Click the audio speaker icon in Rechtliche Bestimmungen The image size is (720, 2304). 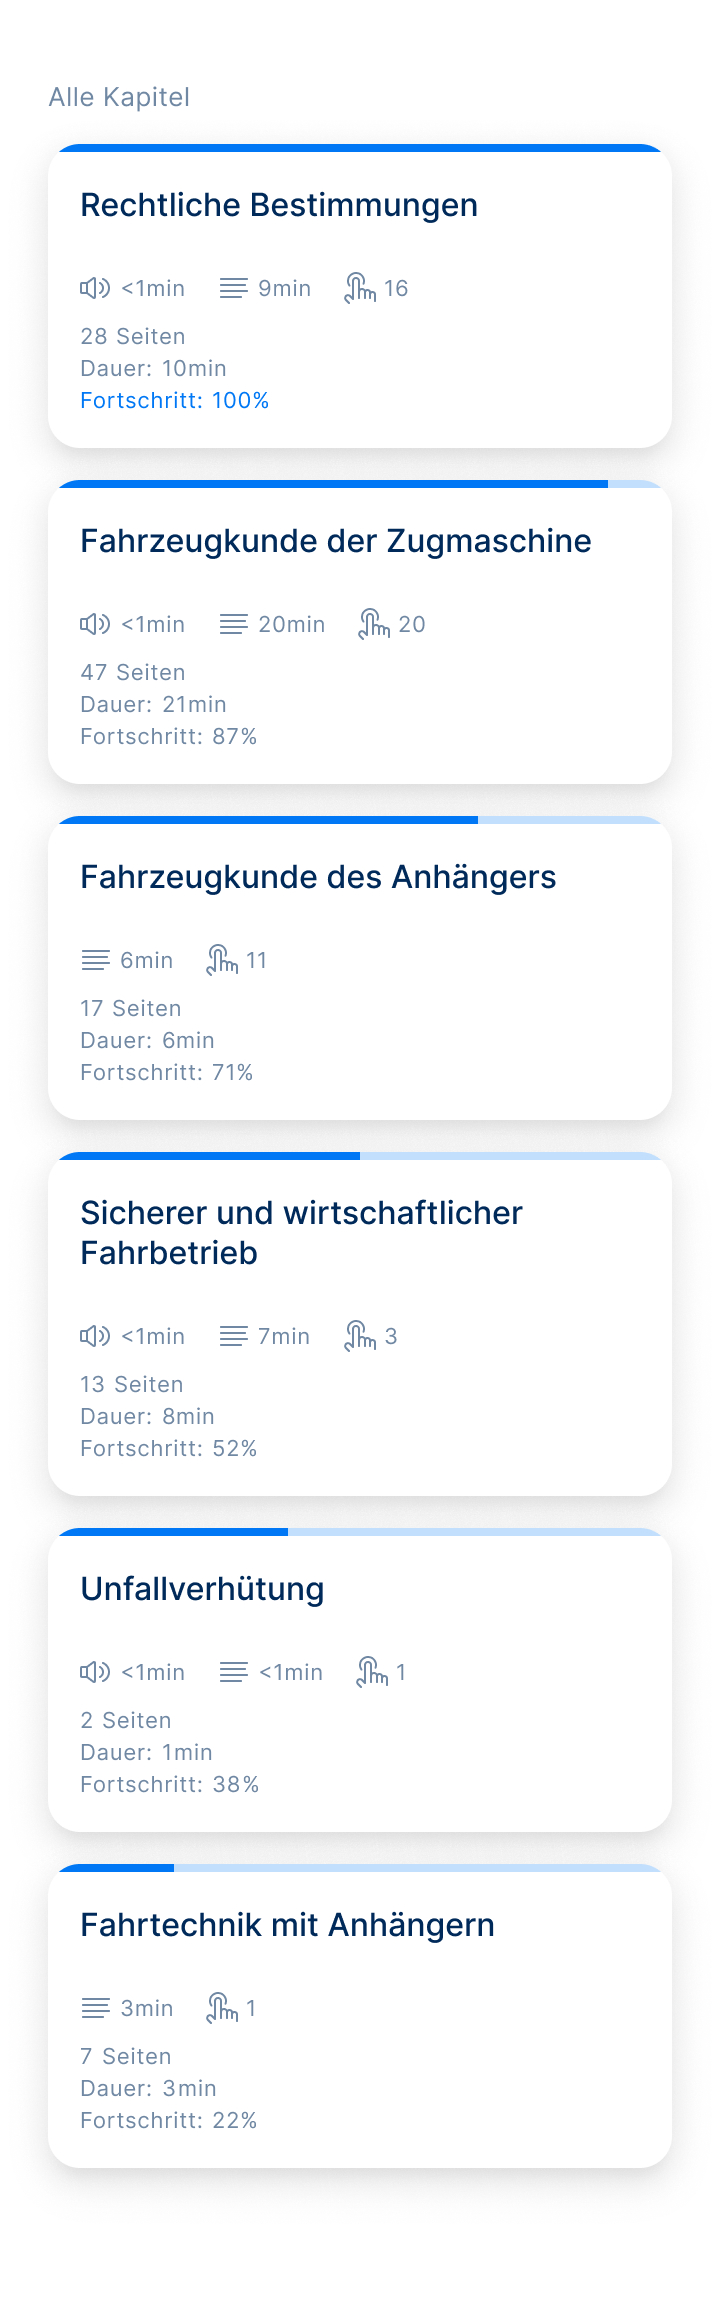[95, 288]
